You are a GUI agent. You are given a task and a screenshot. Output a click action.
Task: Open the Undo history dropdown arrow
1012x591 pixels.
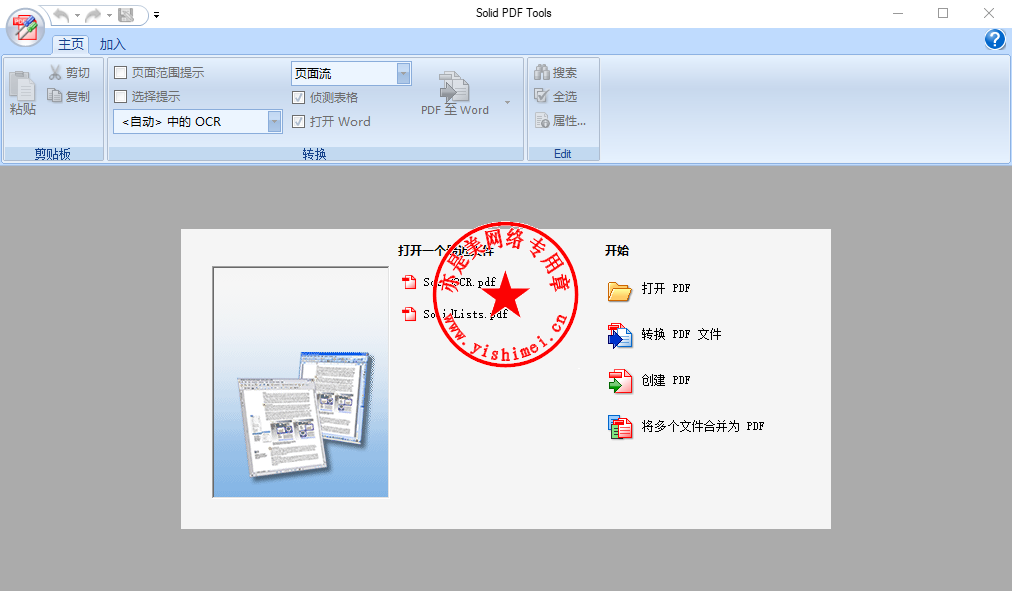tap(77, 15)
